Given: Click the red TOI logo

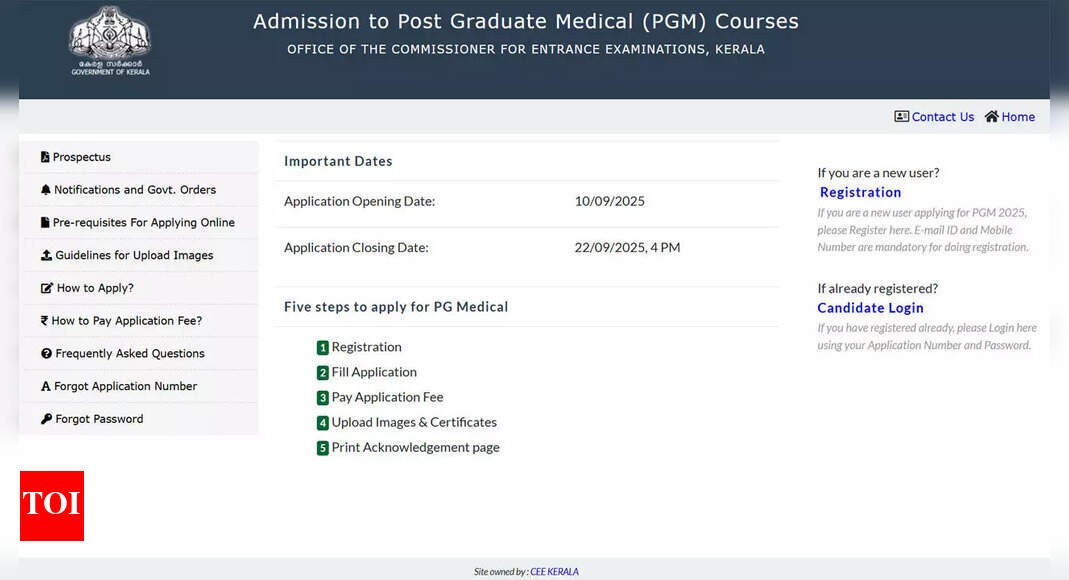Looking at the screenshot, I should 52,506.
